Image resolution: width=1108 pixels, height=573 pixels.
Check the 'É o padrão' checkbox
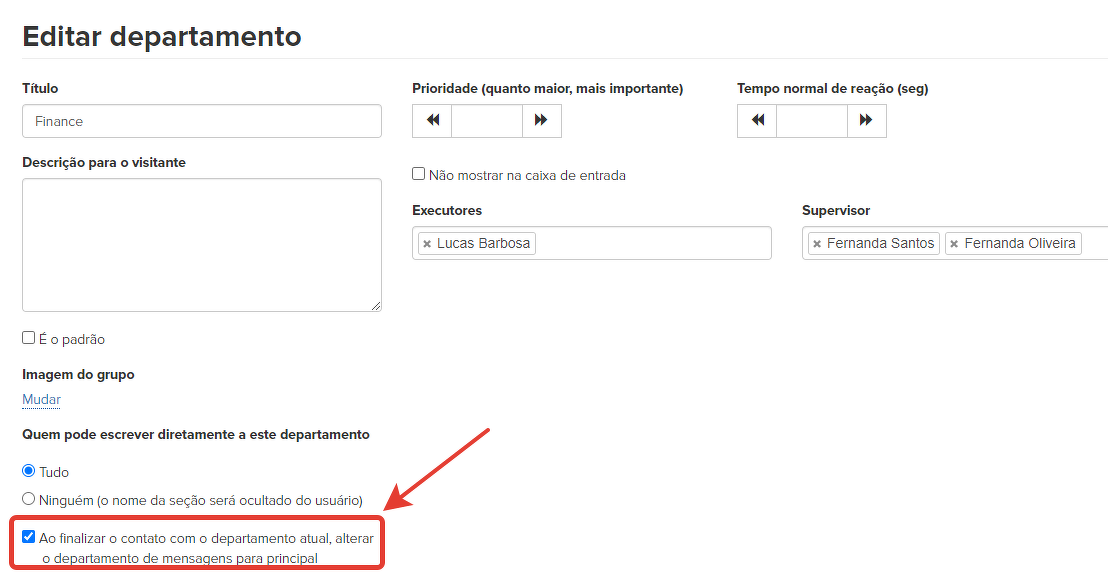[29, 338]
